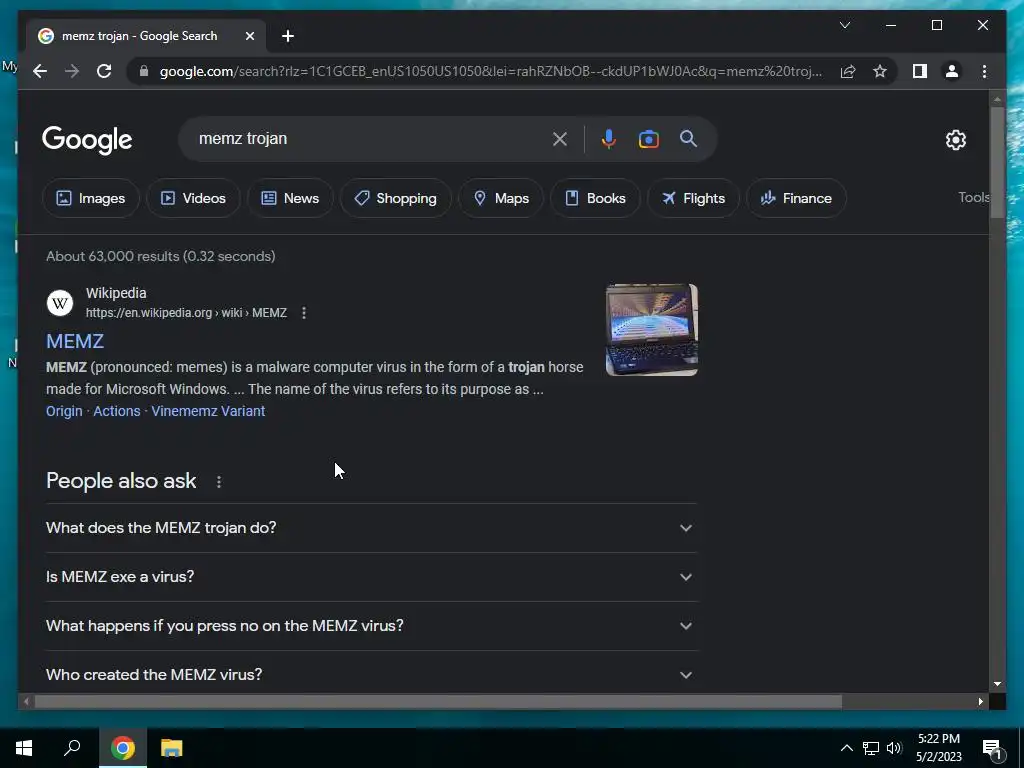
Task: Open the MEMZ laptop thumbnail image
Action: pyautogui.click(x=652, y=330)
